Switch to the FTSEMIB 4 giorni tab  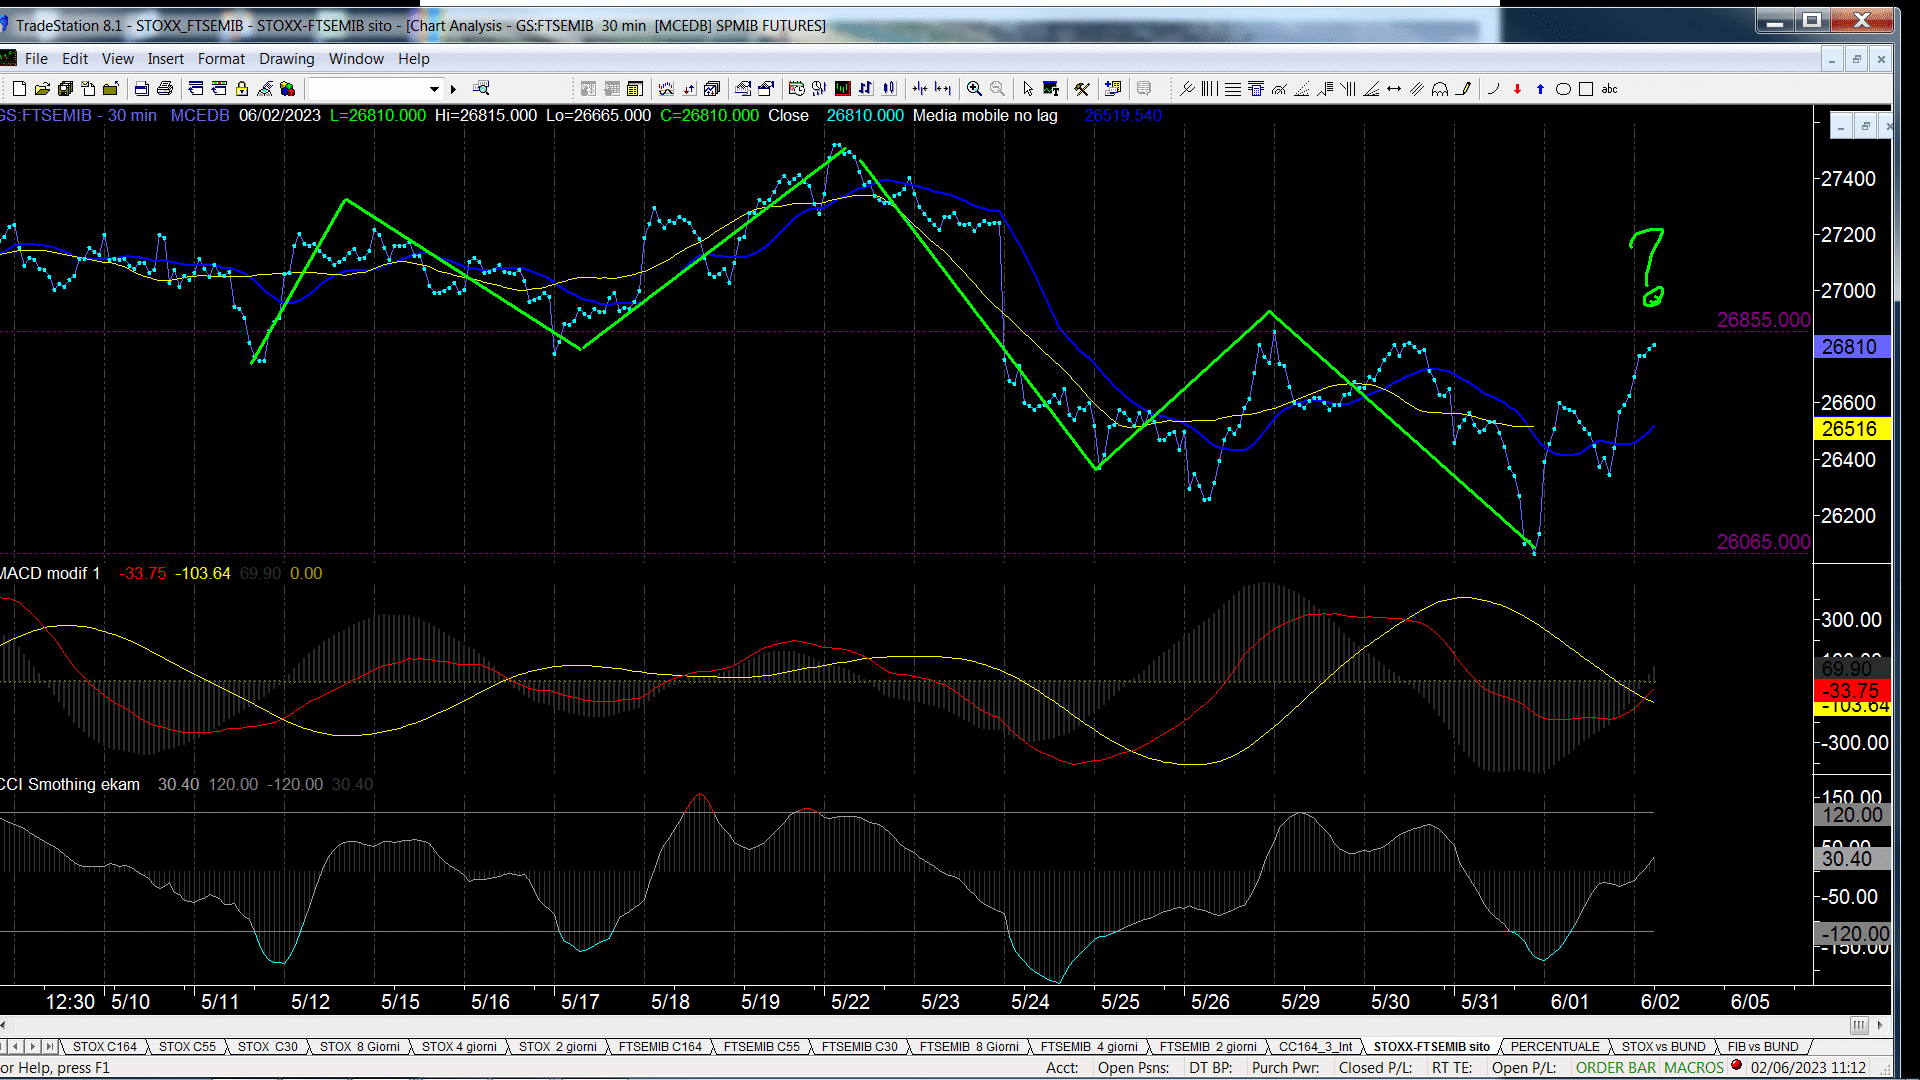pos(1089,1047)
